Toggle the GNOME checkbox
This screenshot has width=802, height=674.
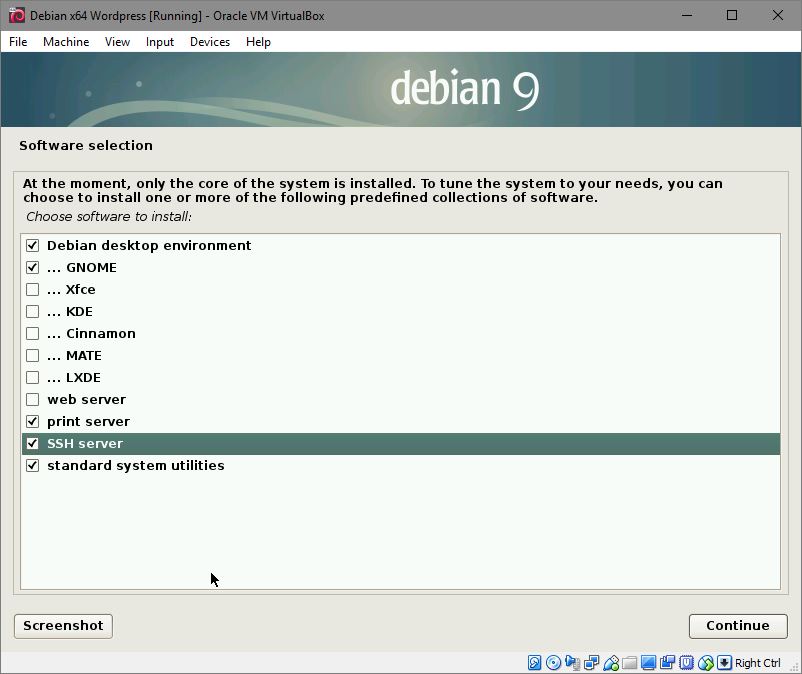coord(32,267)
